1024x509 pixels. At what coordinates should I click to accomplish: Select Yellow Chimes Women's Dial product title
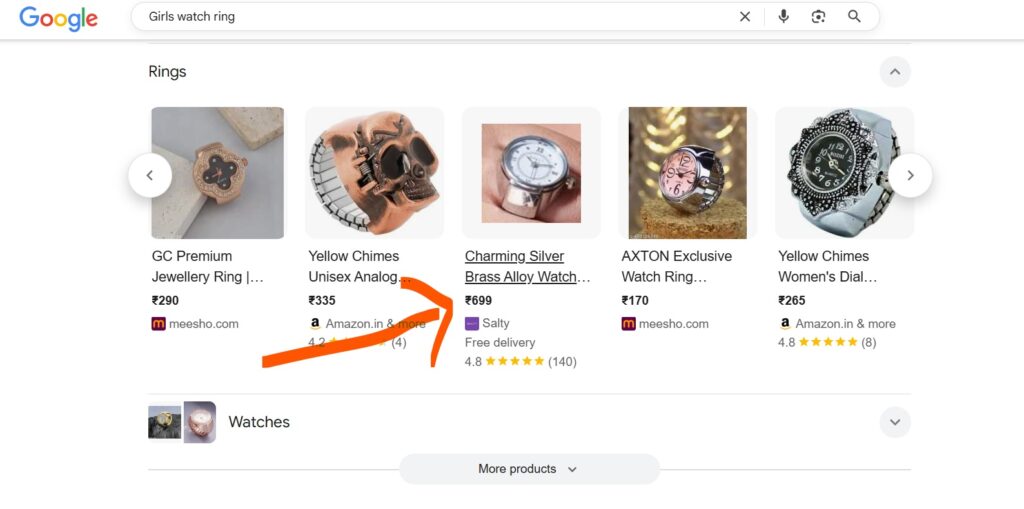coord(827,266)
